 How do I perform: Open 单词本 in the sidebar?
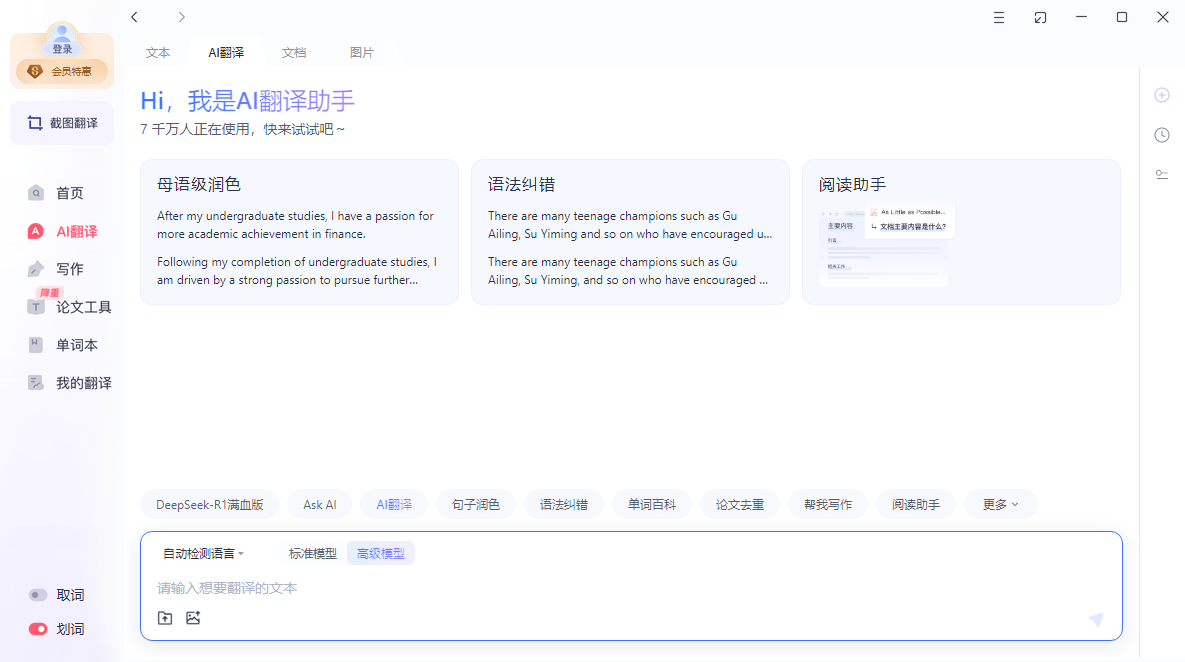(x=75, y=345)
